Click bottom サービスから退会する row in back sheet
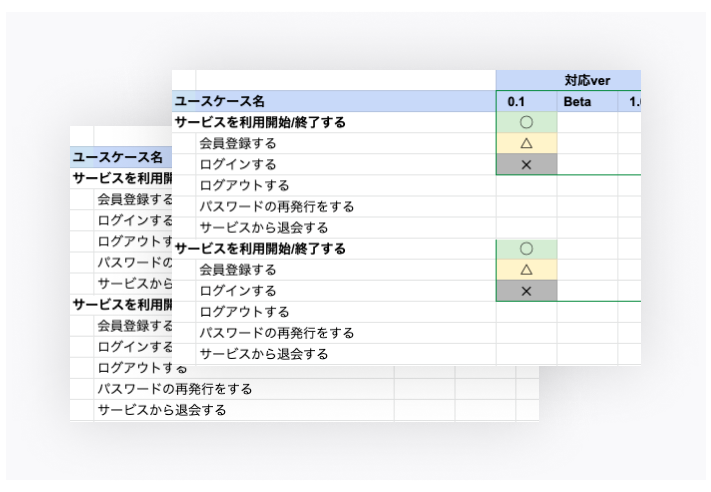The width and height of the screenshot is (711, 492). point(244,410)
